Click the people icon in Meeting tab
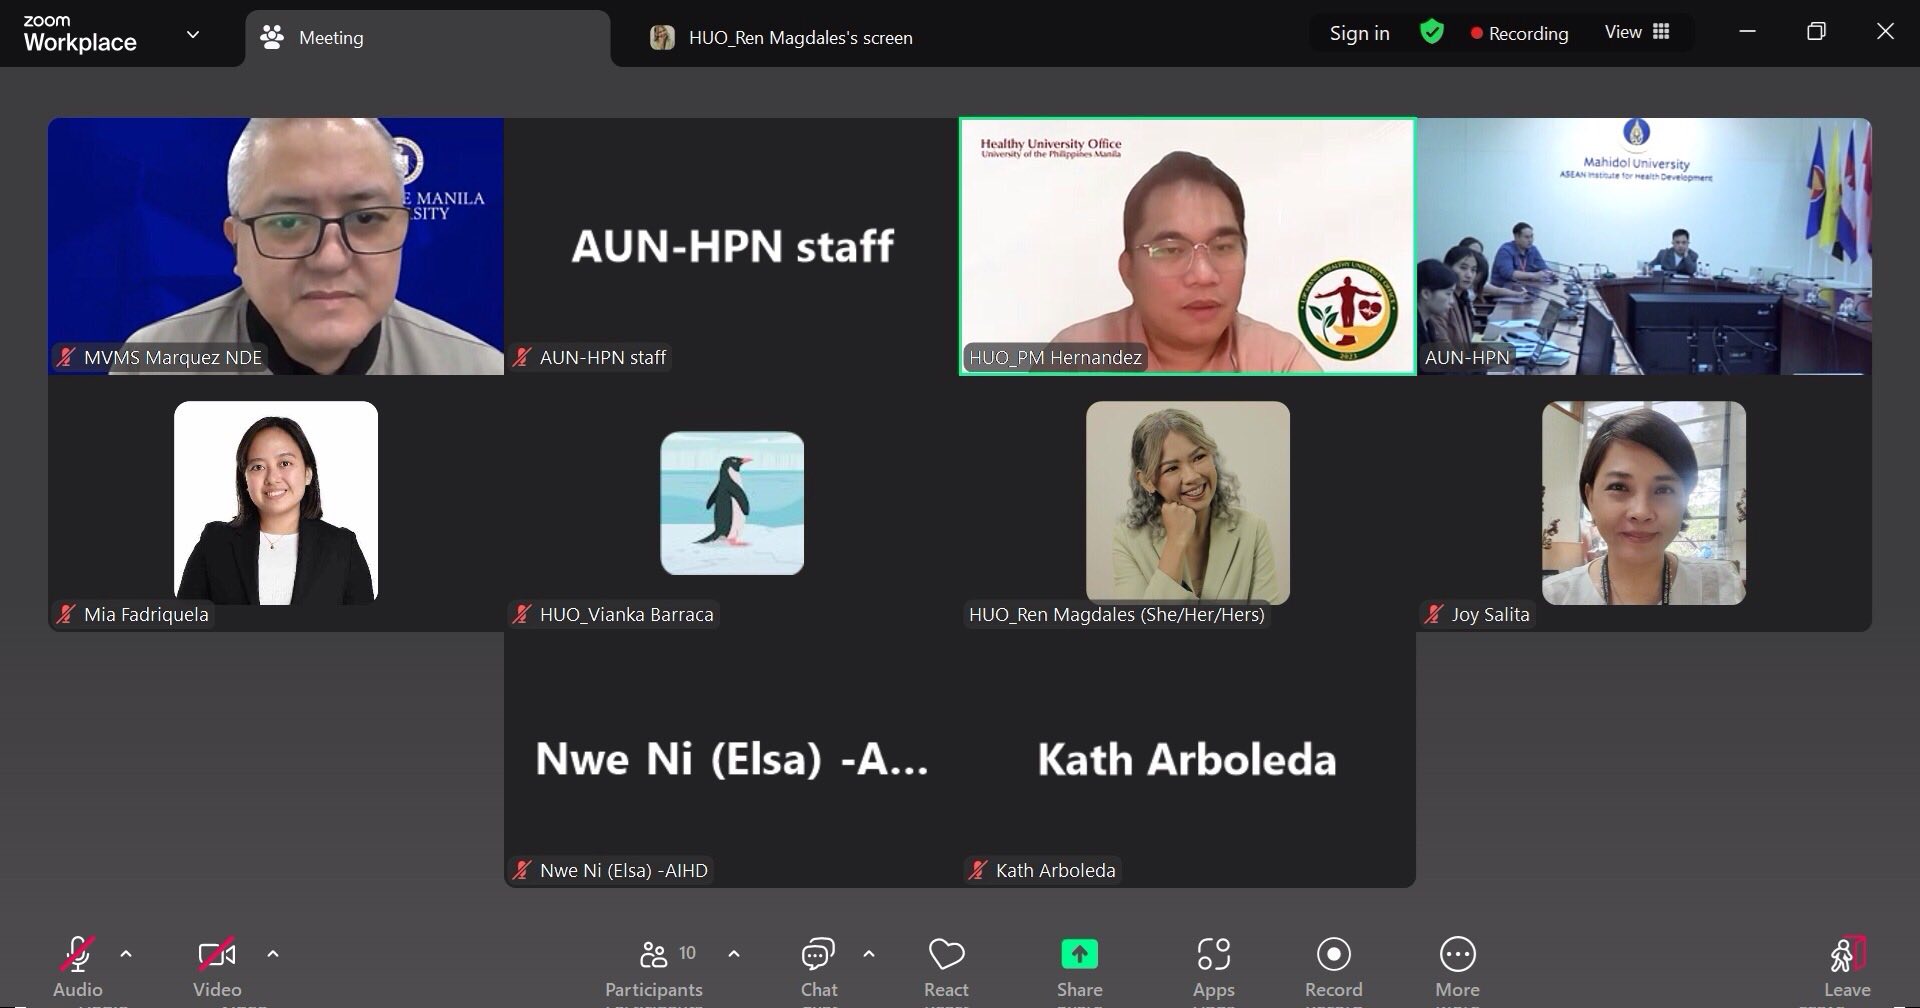This screenshot has height=1008, width=1920. (272, 38)
